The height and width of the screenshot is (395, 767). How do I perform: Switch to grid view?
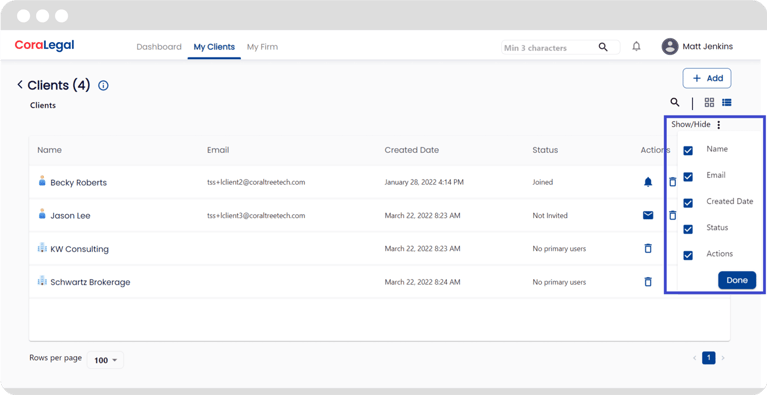(x=709, y=103)
